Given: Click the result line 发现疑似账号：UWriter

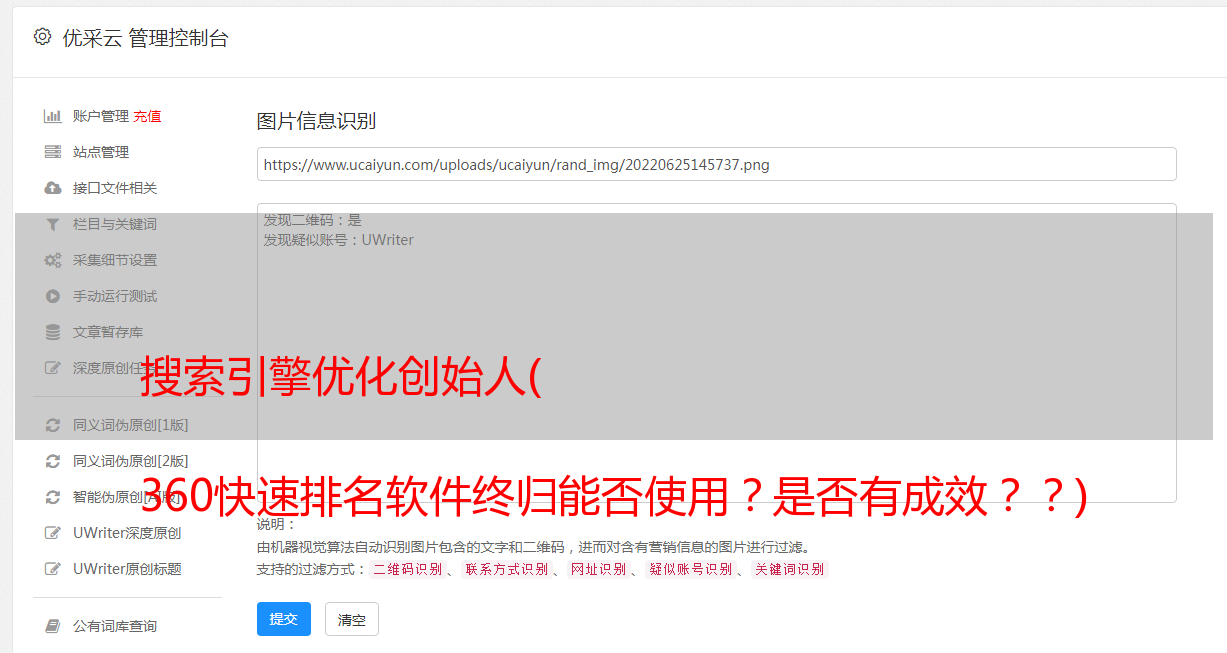Looking at the screenshot, I should pyautogui.click(x=338, y=240).
